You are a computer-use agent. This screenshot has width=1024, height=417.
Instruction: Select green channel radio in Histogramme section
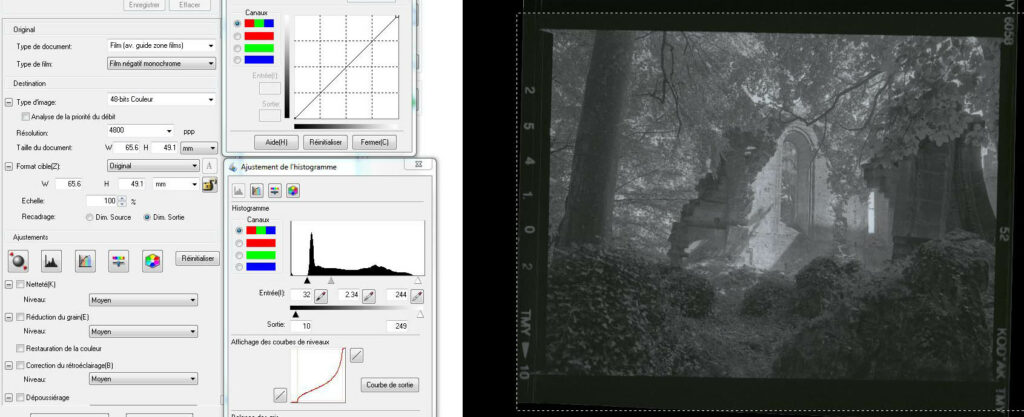239,255
